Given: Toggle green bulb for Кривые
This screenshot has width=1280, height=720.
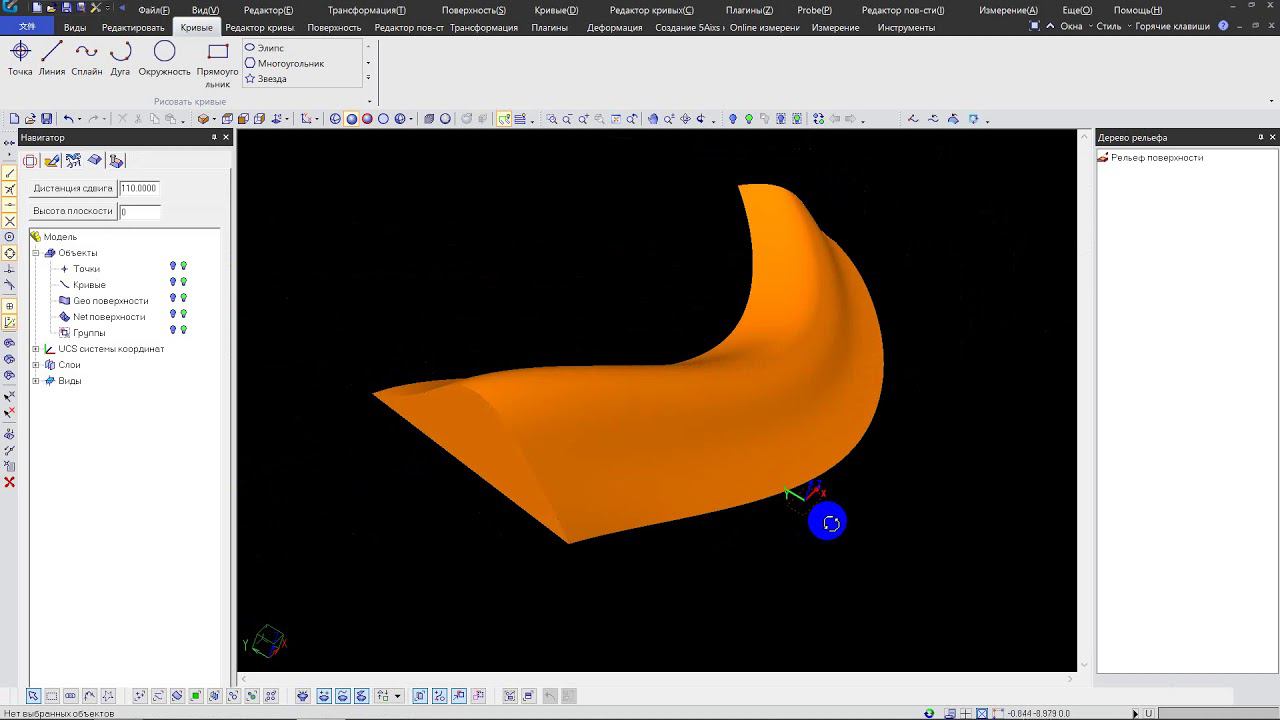Looking at the screenshot, I should [x=184, y=283].
